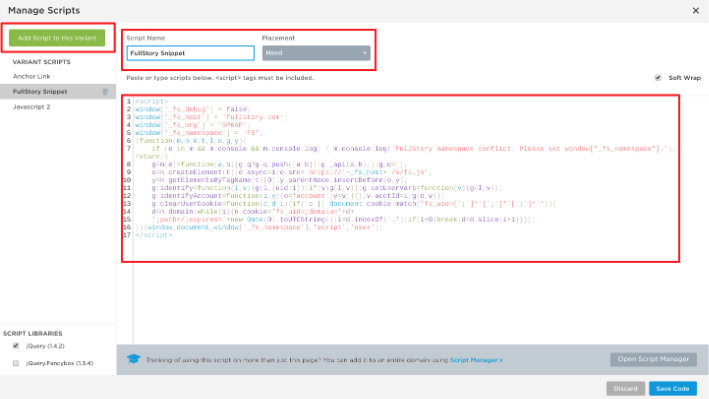Open the Placement dropdown set to Head
This screenshot has height=399, width=709.
point(316,53)
